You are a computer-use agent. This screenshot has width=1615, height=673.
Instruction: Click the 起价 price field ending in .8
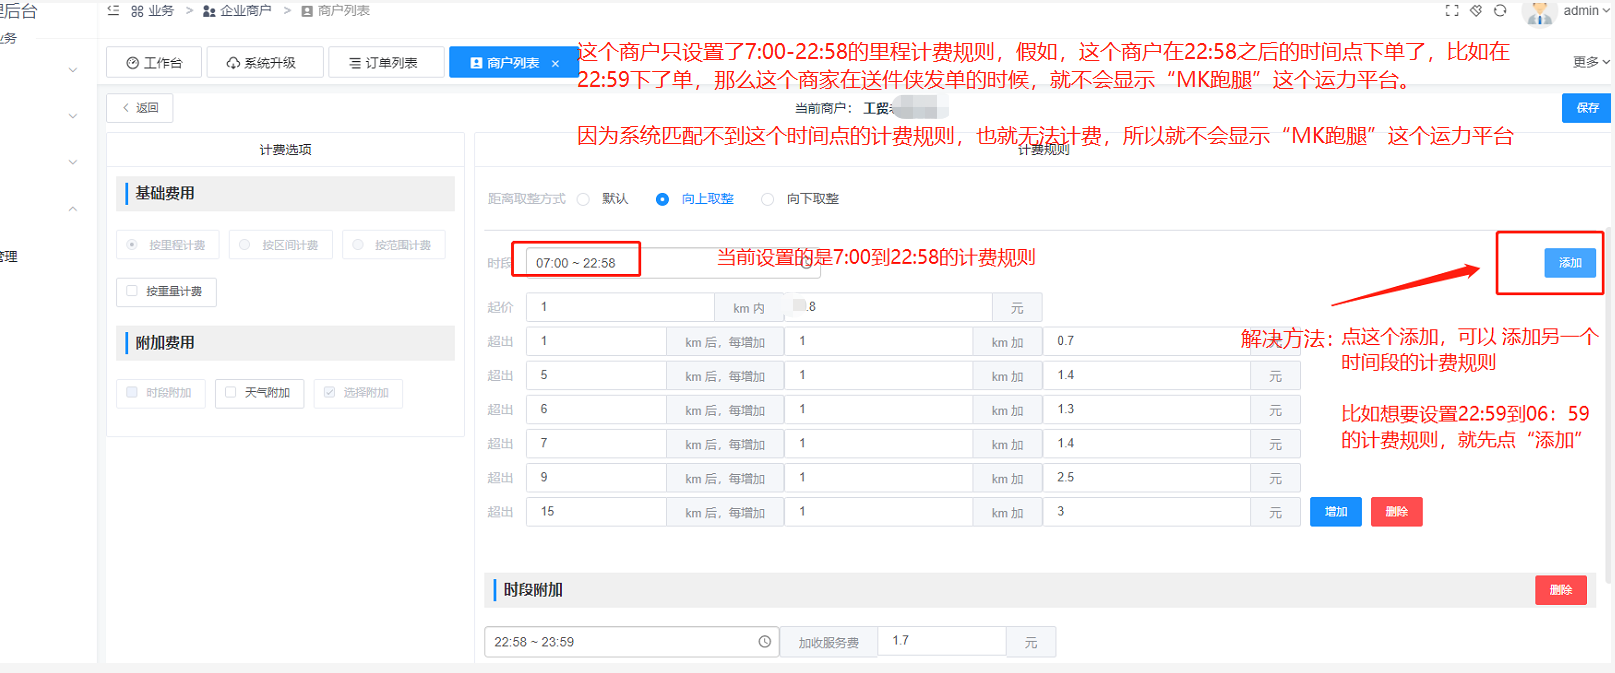[x=888, y=307]
